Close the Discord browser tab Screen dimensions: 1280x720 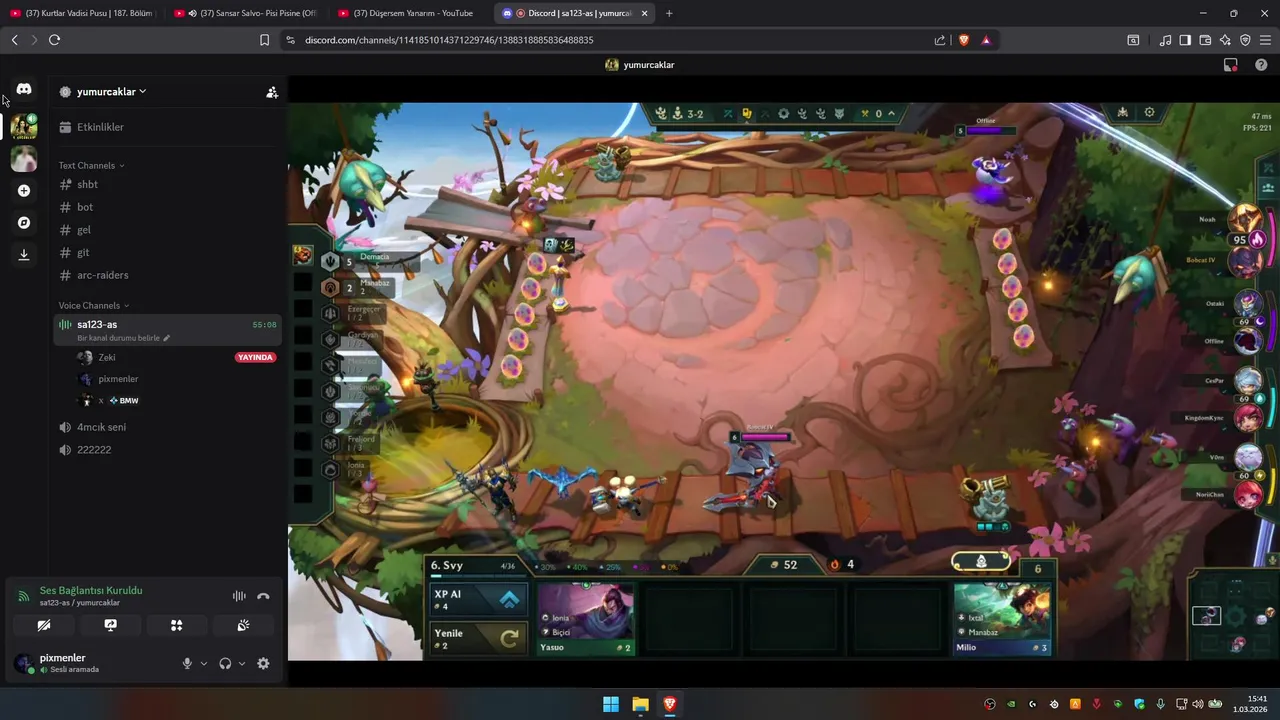tap(644, 13)
